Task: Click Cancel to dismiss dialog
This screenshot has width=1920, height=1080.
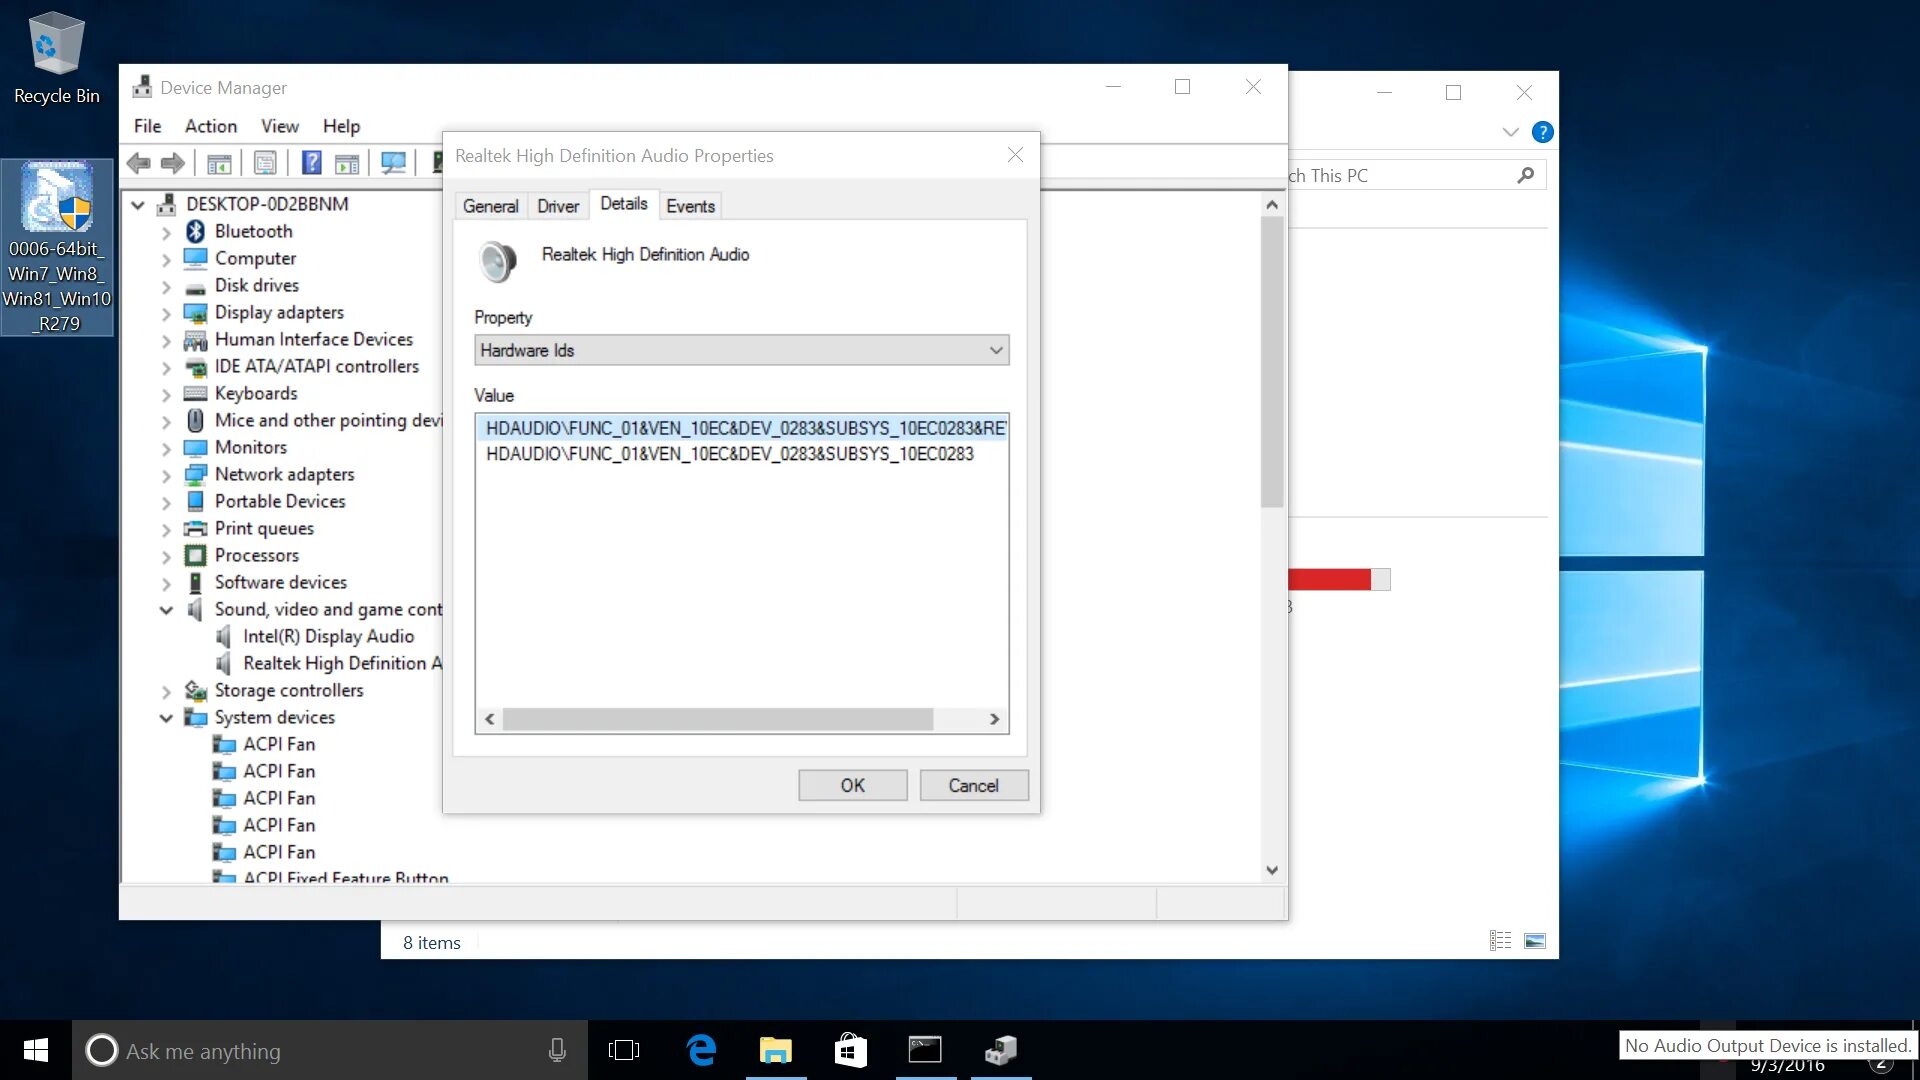Action: (973, 786)
